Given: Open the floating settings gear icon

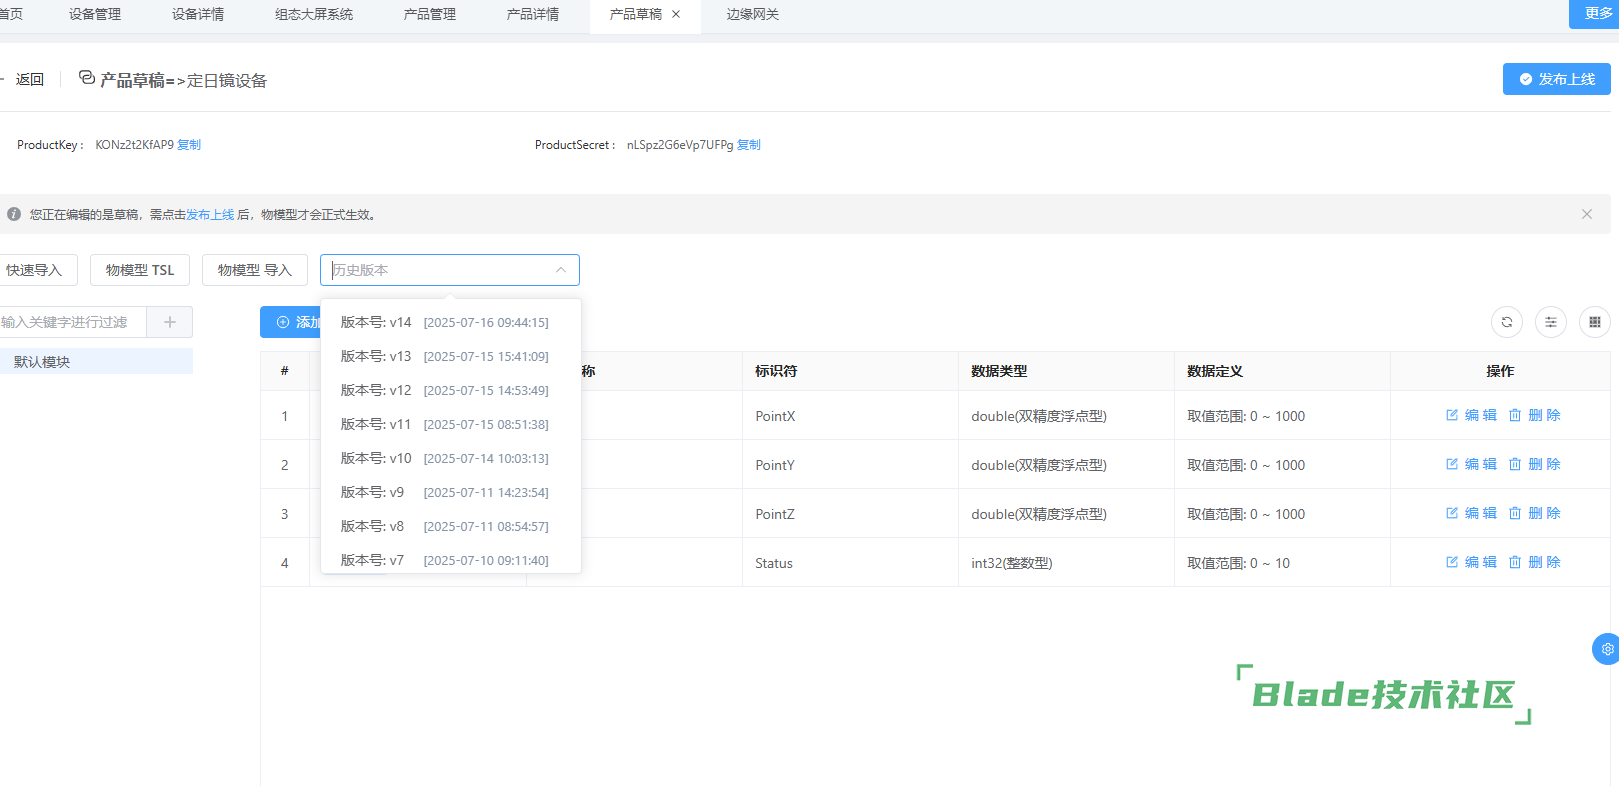Looking at the screenshot, I should [x=1607, y=649].
